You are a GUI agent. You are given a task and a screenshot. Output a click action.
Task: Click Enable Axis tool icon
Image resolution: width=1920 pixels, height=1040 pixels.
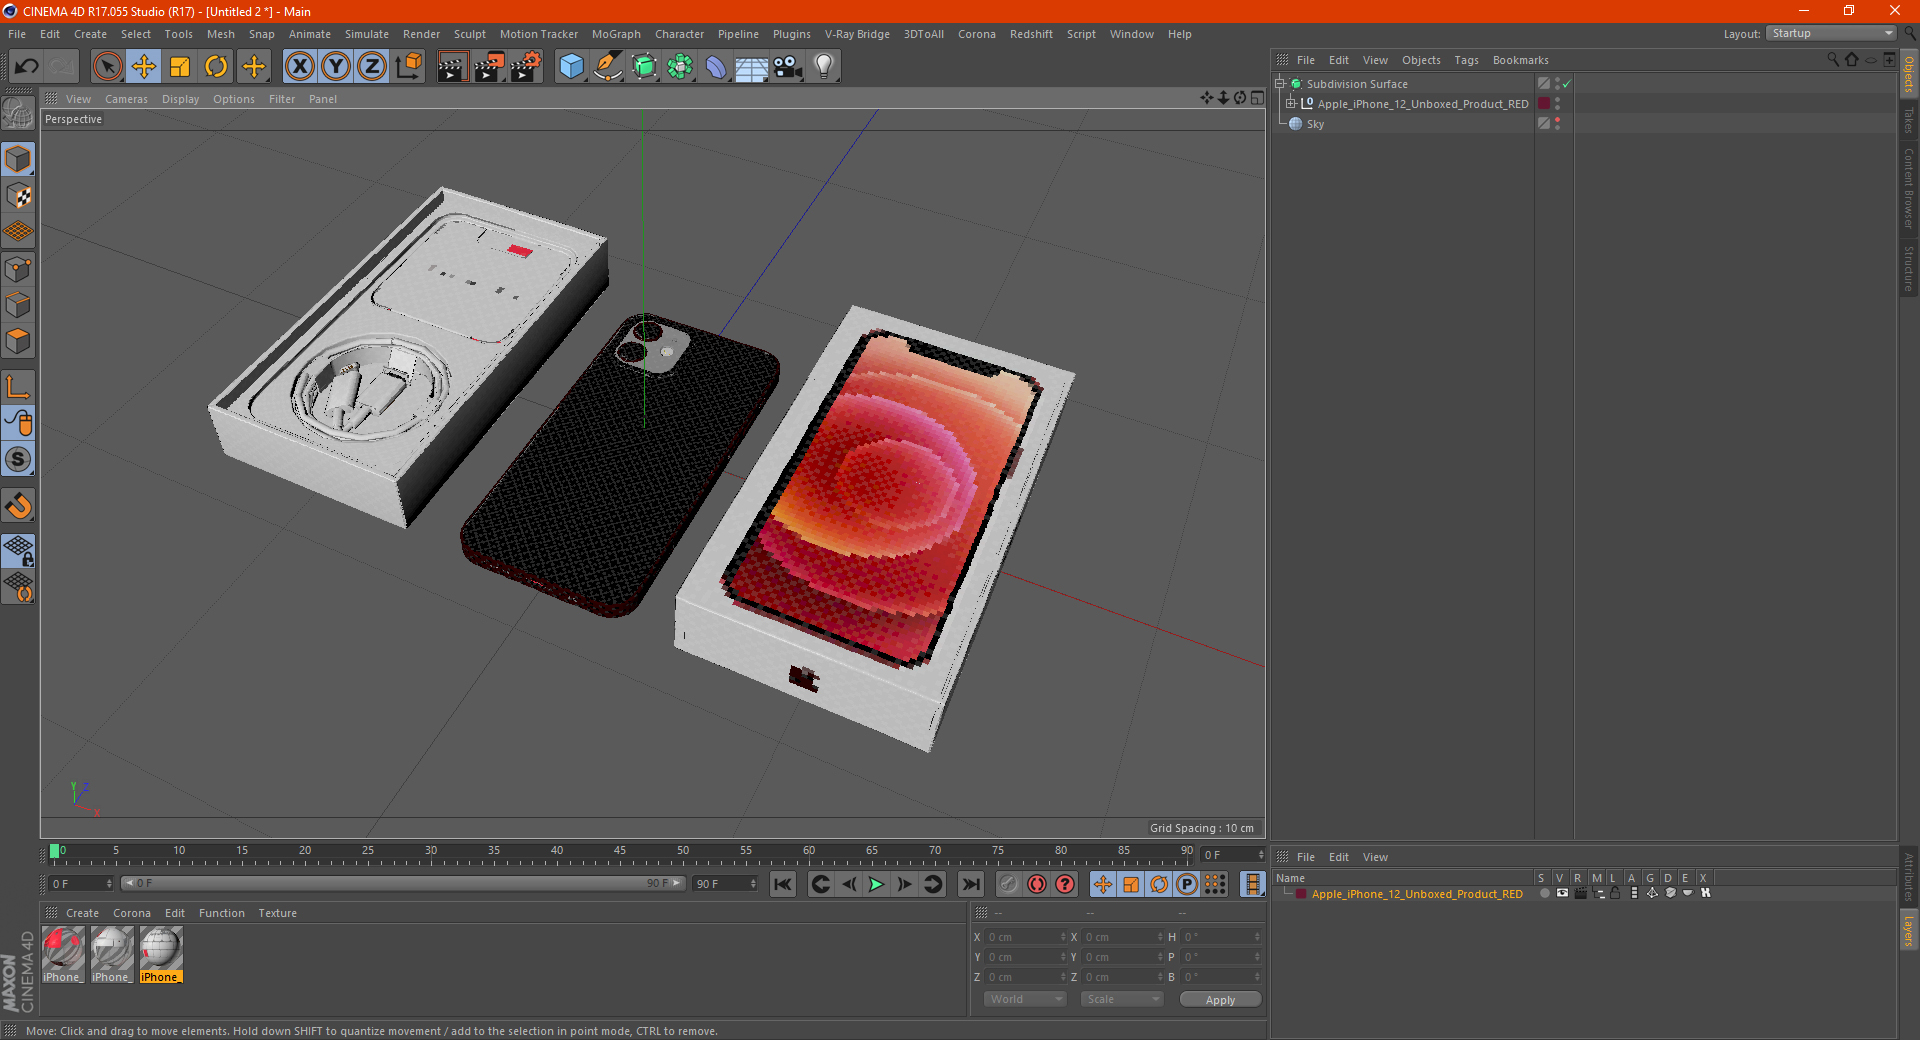click(18, 388)
